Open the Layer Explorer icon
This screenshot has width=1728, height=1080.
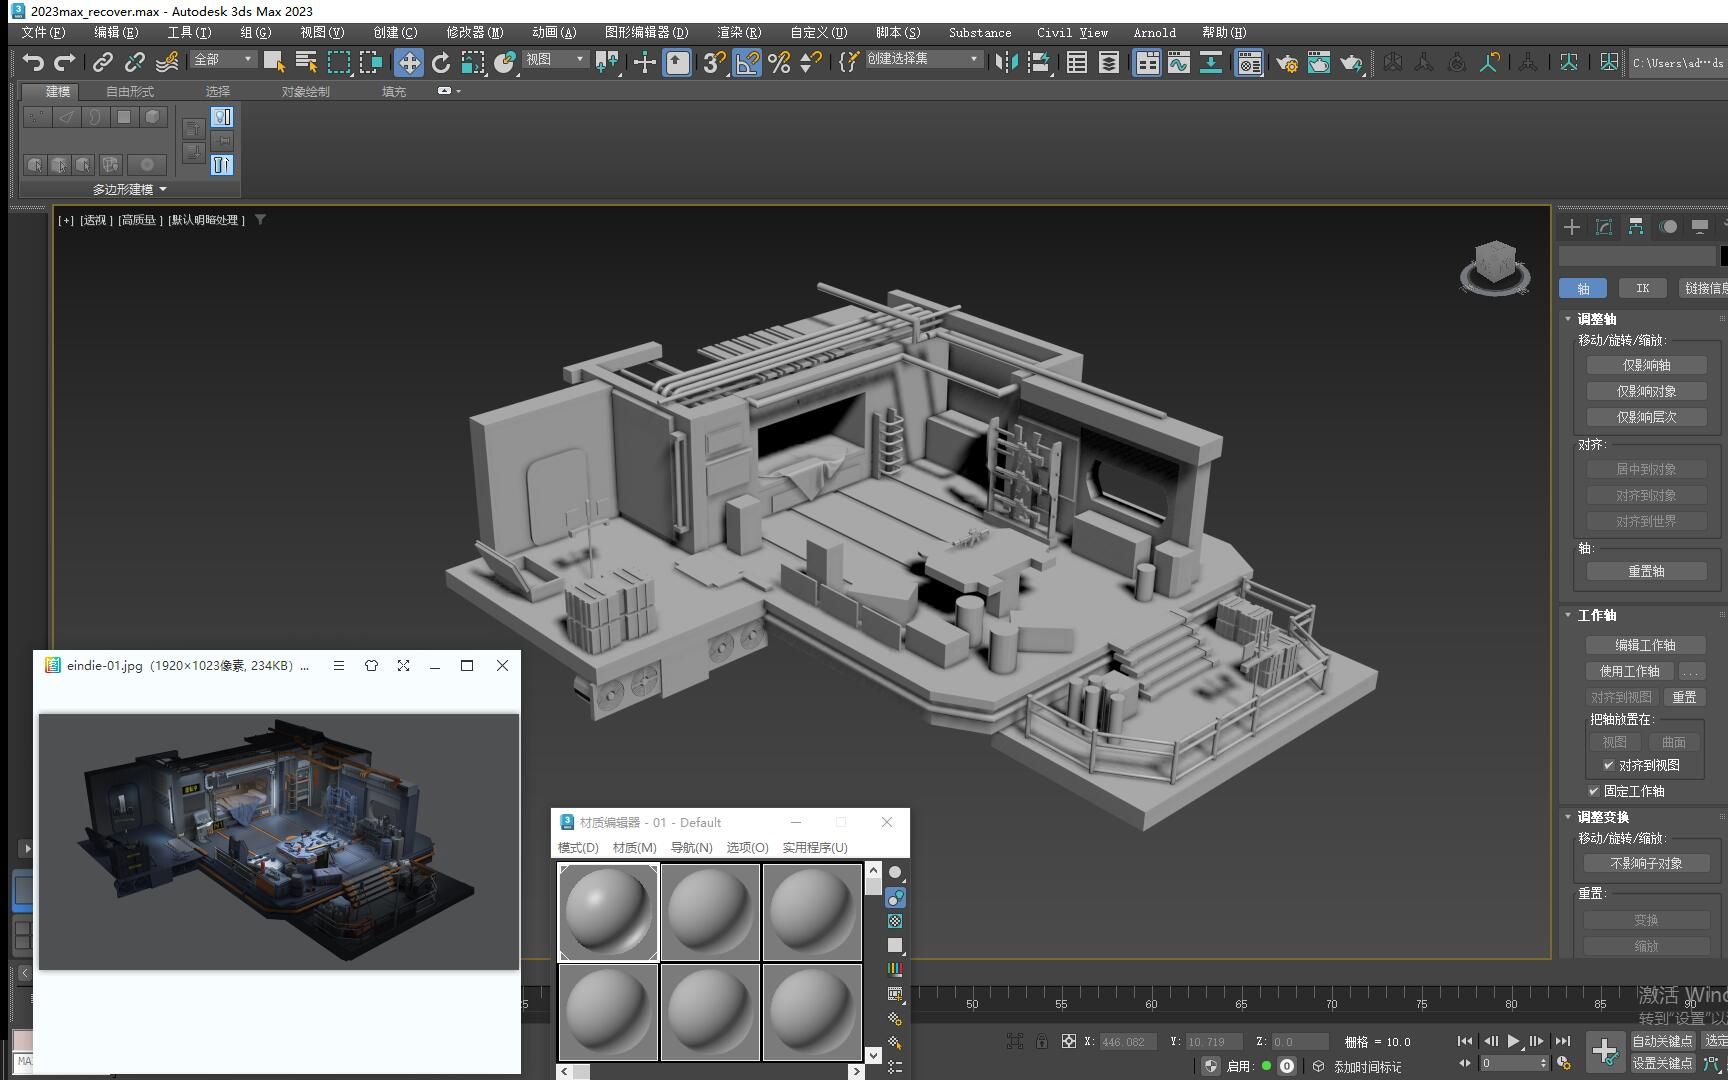[1107, 62]
